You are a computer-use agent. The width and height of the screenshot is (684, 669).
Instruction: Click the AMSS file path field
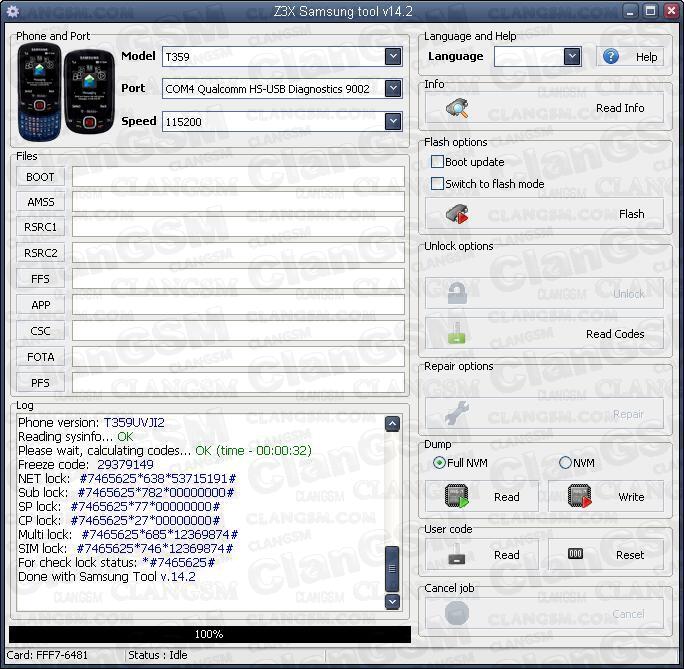pos(238,202)
